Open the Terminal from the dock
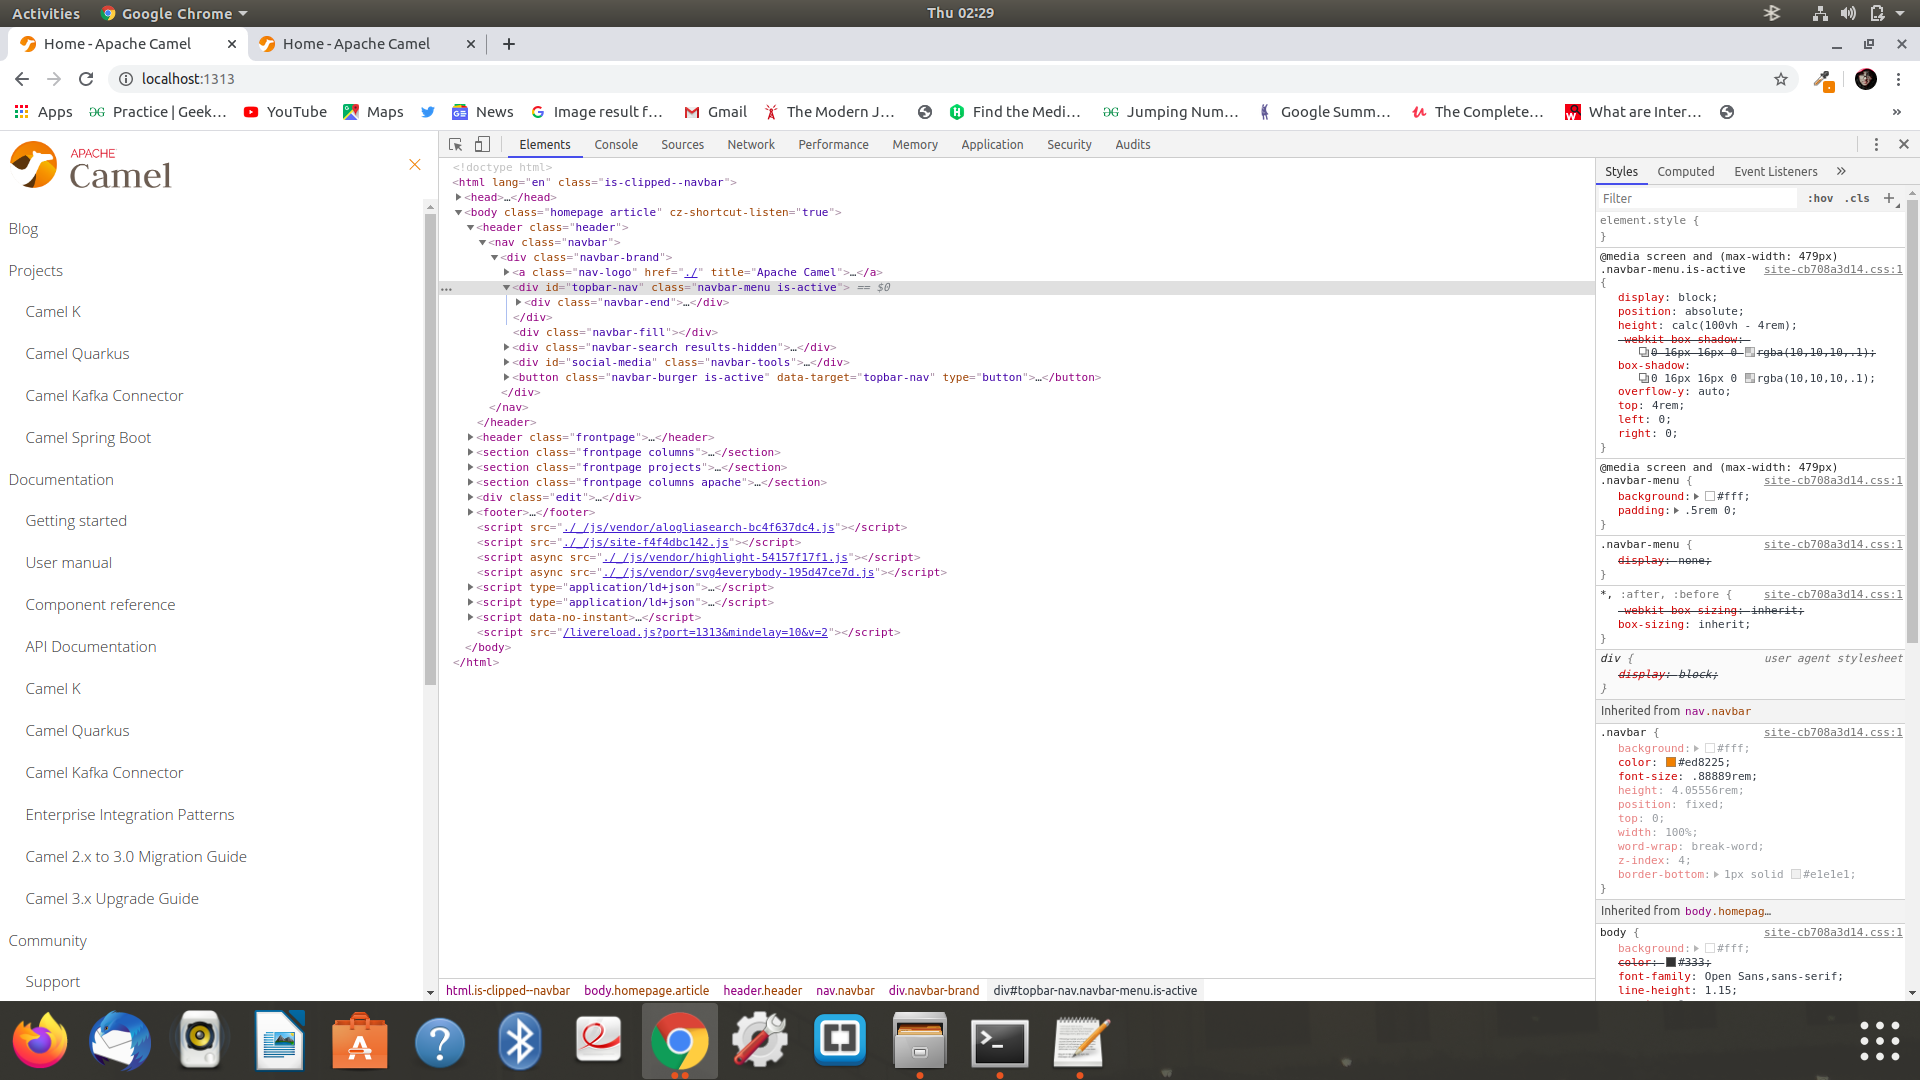1920x1080 pixels. click(1000, 1041)
